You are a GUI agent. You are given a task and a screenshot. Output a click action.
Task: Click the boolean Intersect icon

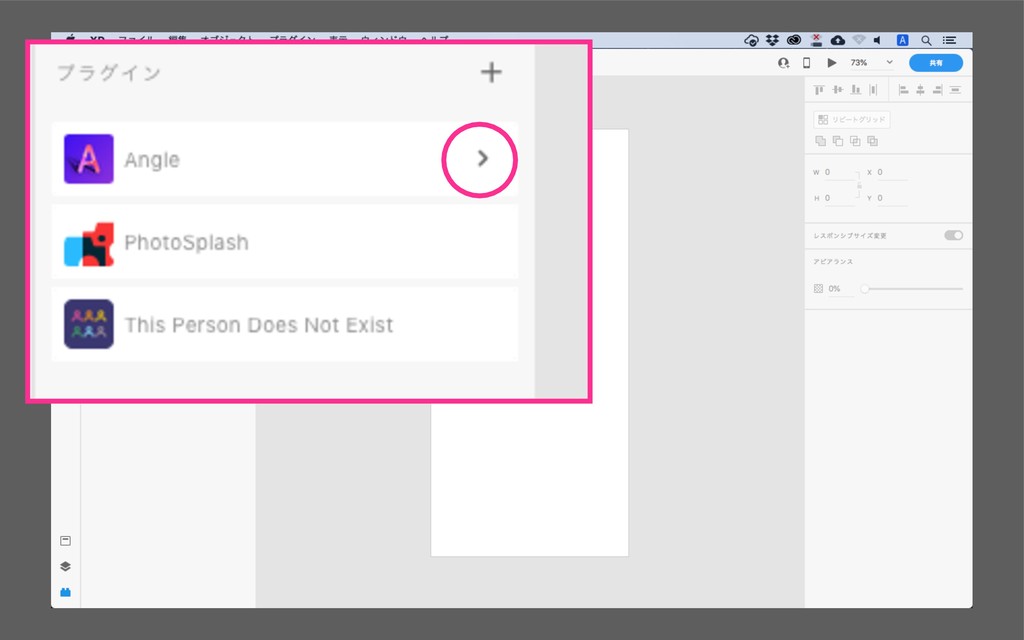[855, 141]
